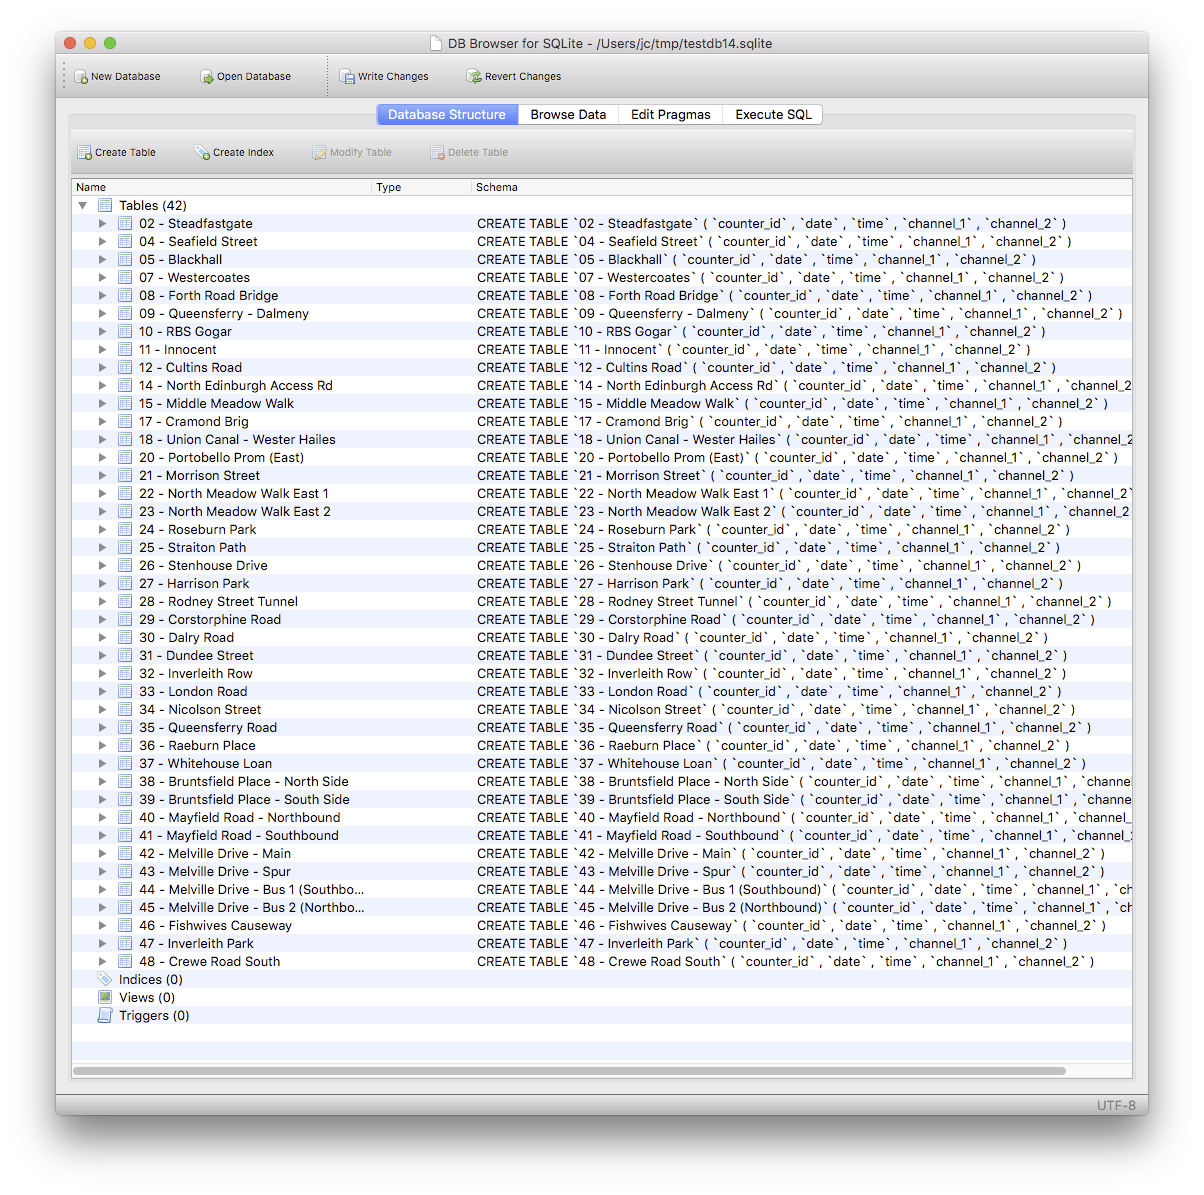Click the Views panel icon
The height and width of the screenshot is (1195, 1204).
coord(104,997)
